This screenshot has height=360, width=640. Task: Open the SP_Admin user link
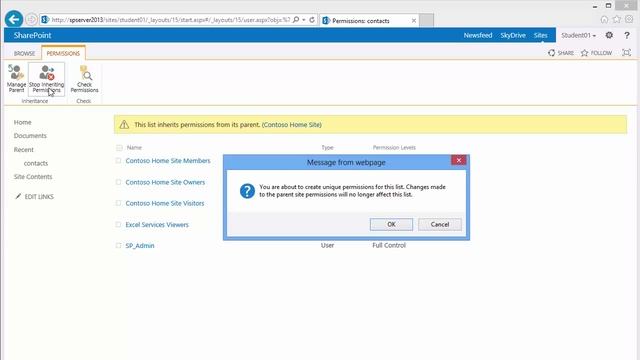point(140,246)
